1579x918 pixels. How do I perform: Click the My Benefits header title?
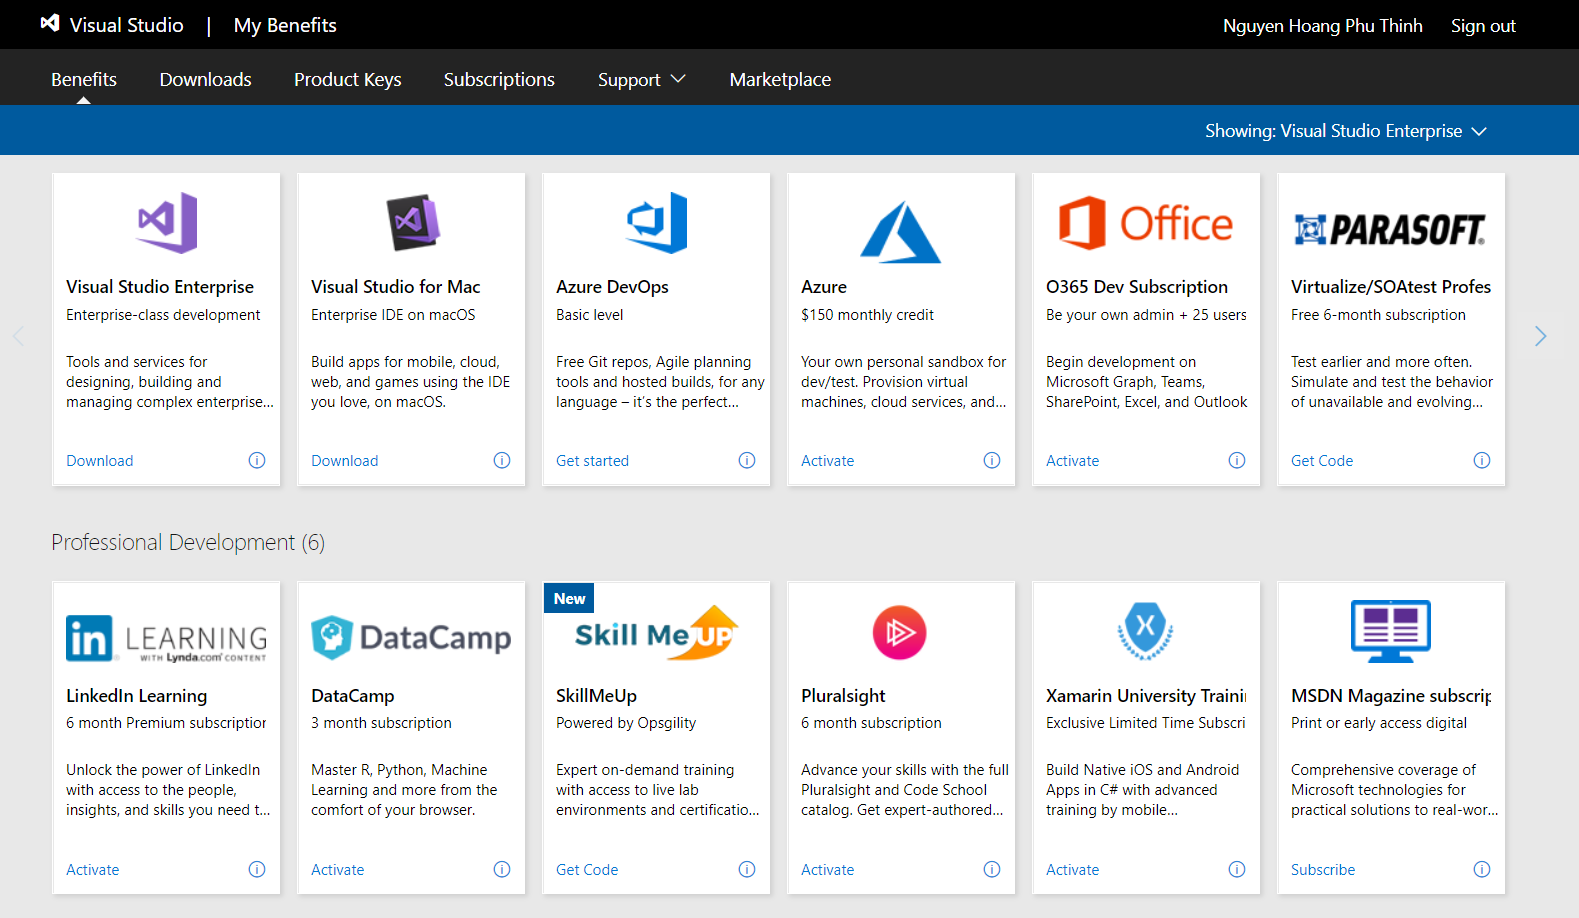[x=285, y=25]
